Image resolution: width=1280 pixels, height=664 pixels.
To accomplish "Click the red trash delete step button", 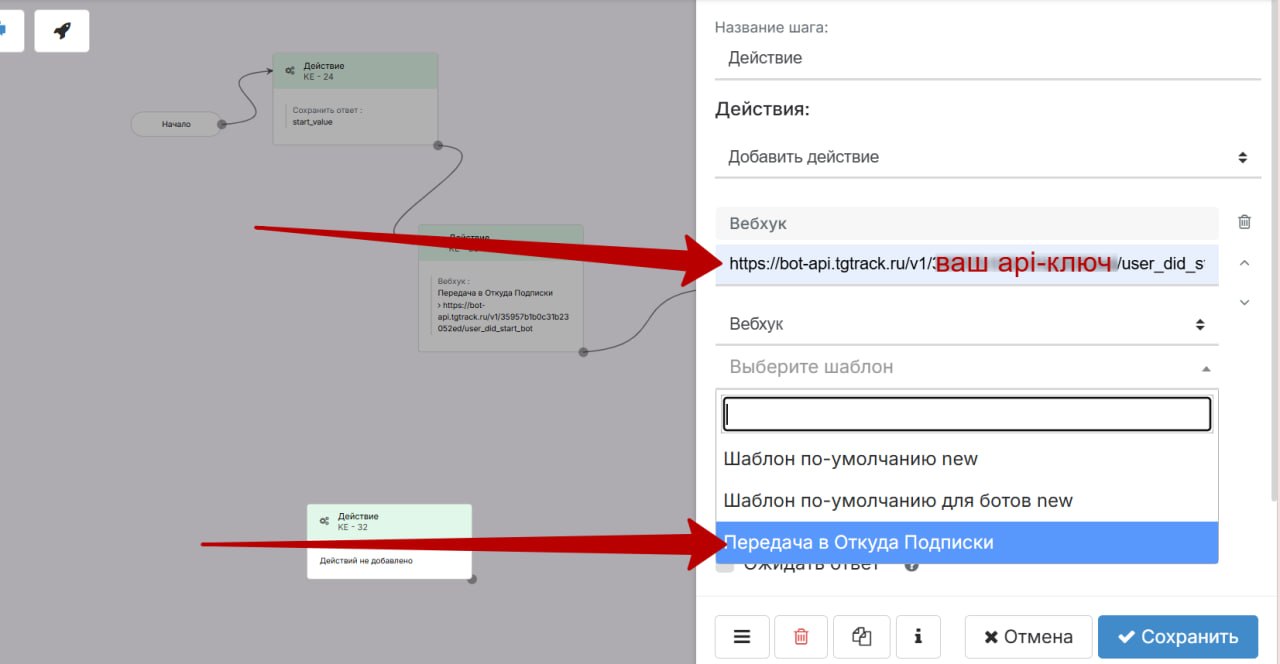I will 801,636.
